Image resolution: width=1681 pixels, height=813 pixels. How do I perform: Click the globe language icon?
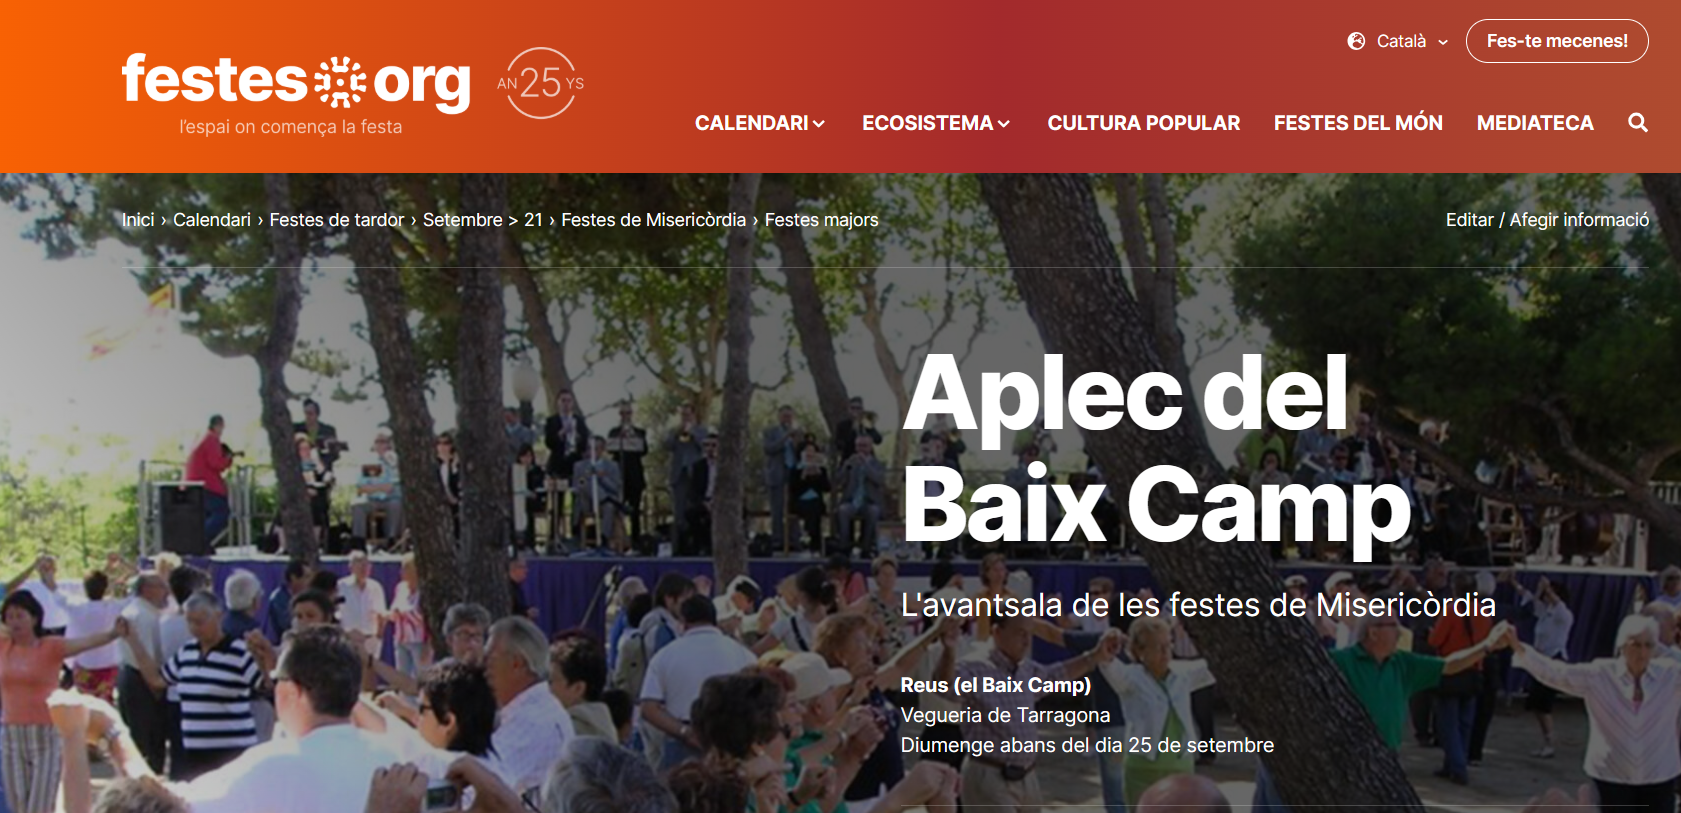1356,41
